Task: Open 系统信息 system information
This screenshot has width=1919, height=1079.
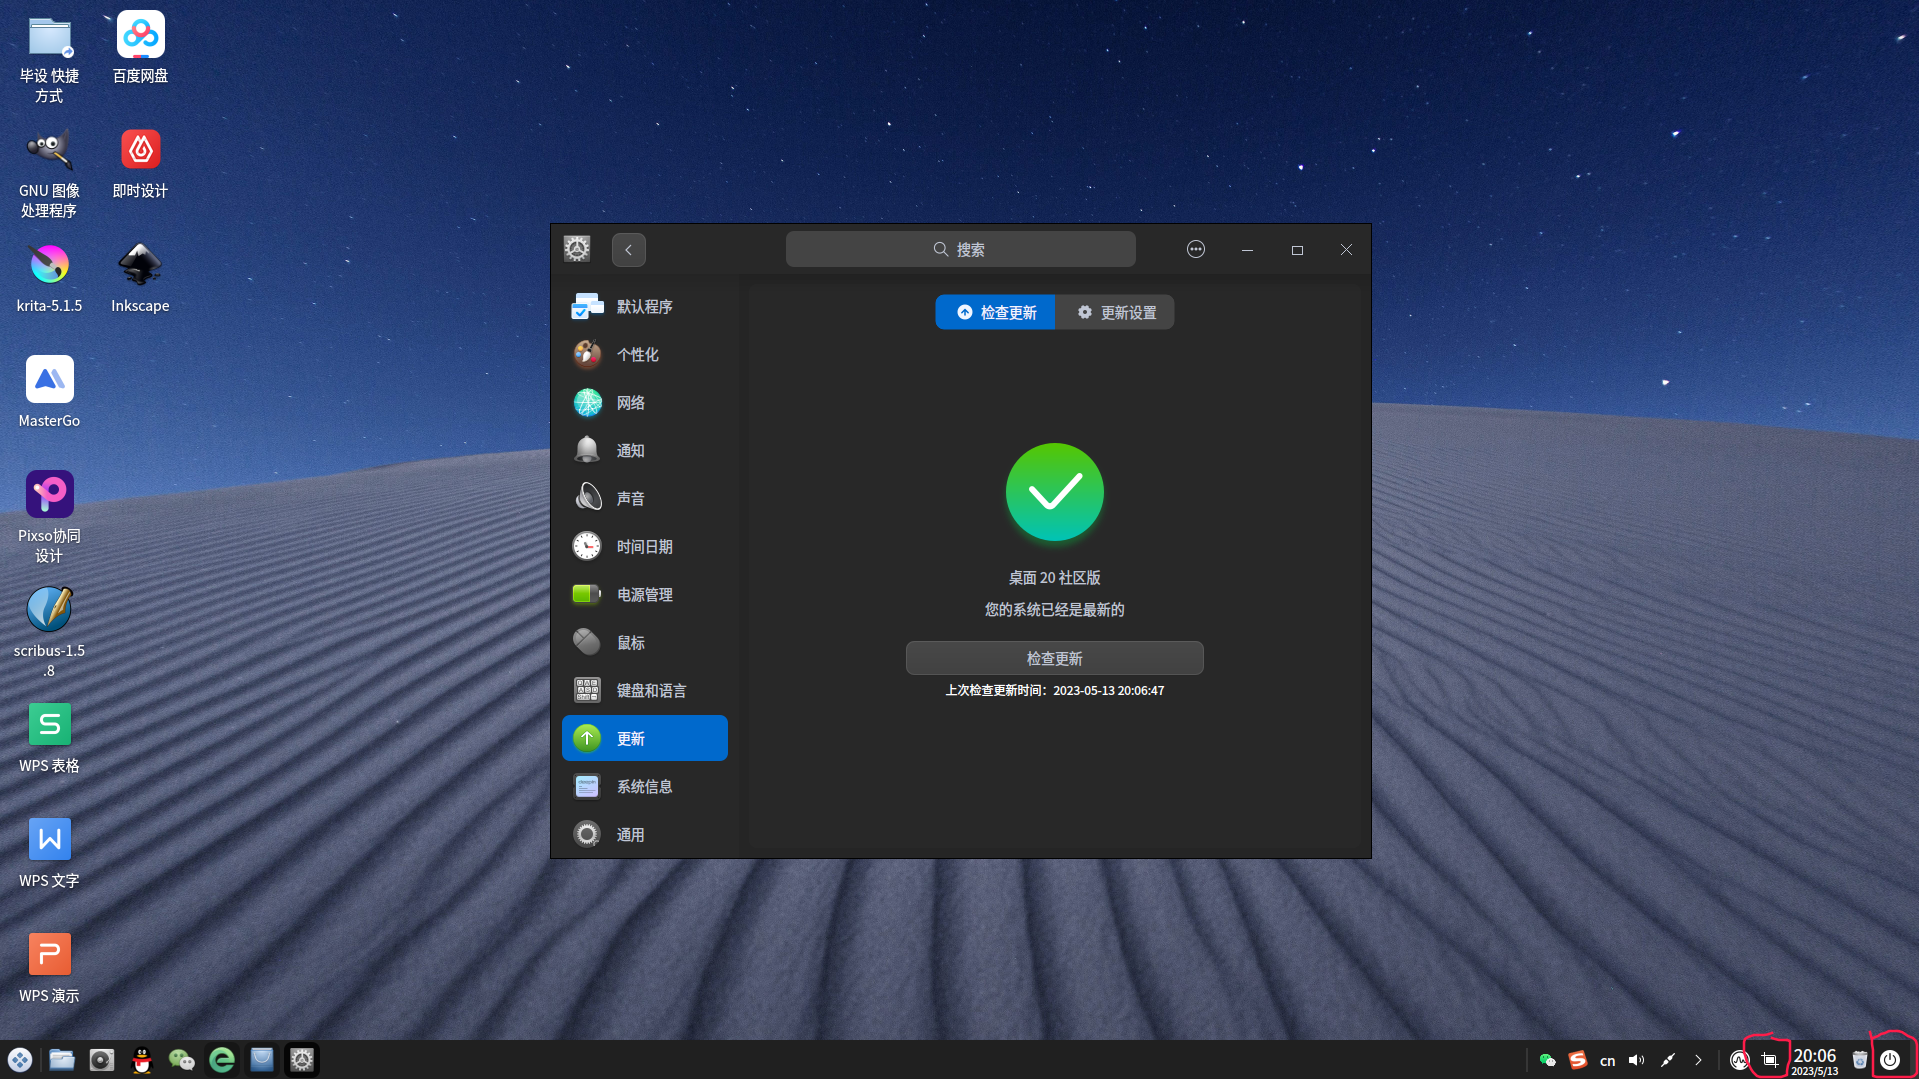Action: tap(645, 786)
